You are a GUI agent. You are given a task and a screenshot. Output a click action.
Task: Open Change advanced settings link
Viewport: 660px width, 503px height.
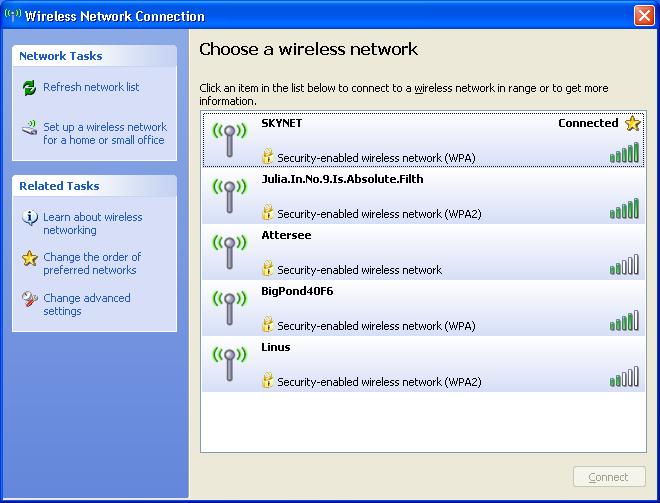click(87, 304)
